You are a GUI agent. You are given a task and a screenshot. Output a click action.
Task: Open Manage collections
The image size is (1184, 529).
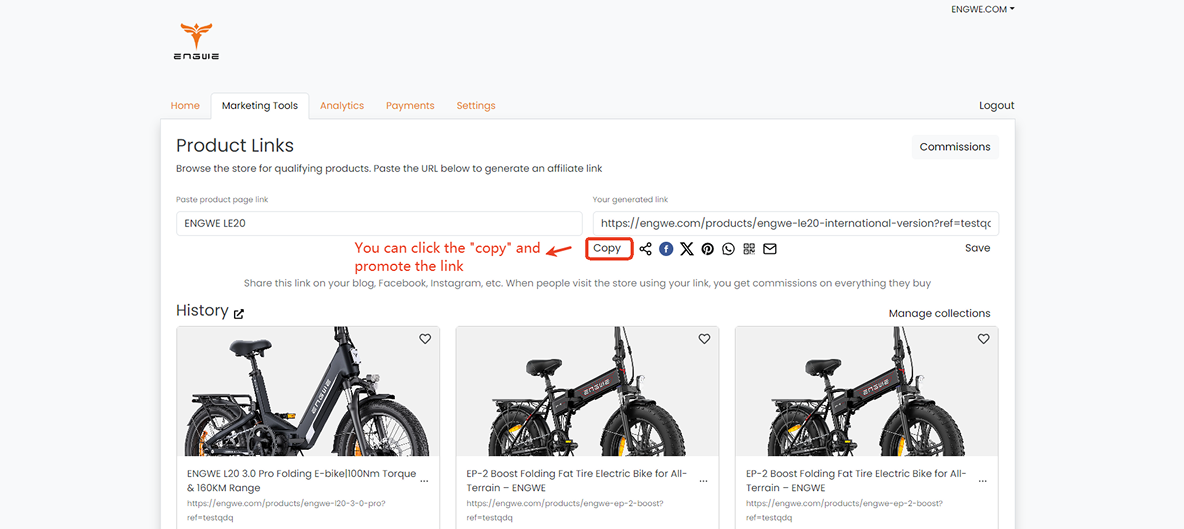pos(939,313)
